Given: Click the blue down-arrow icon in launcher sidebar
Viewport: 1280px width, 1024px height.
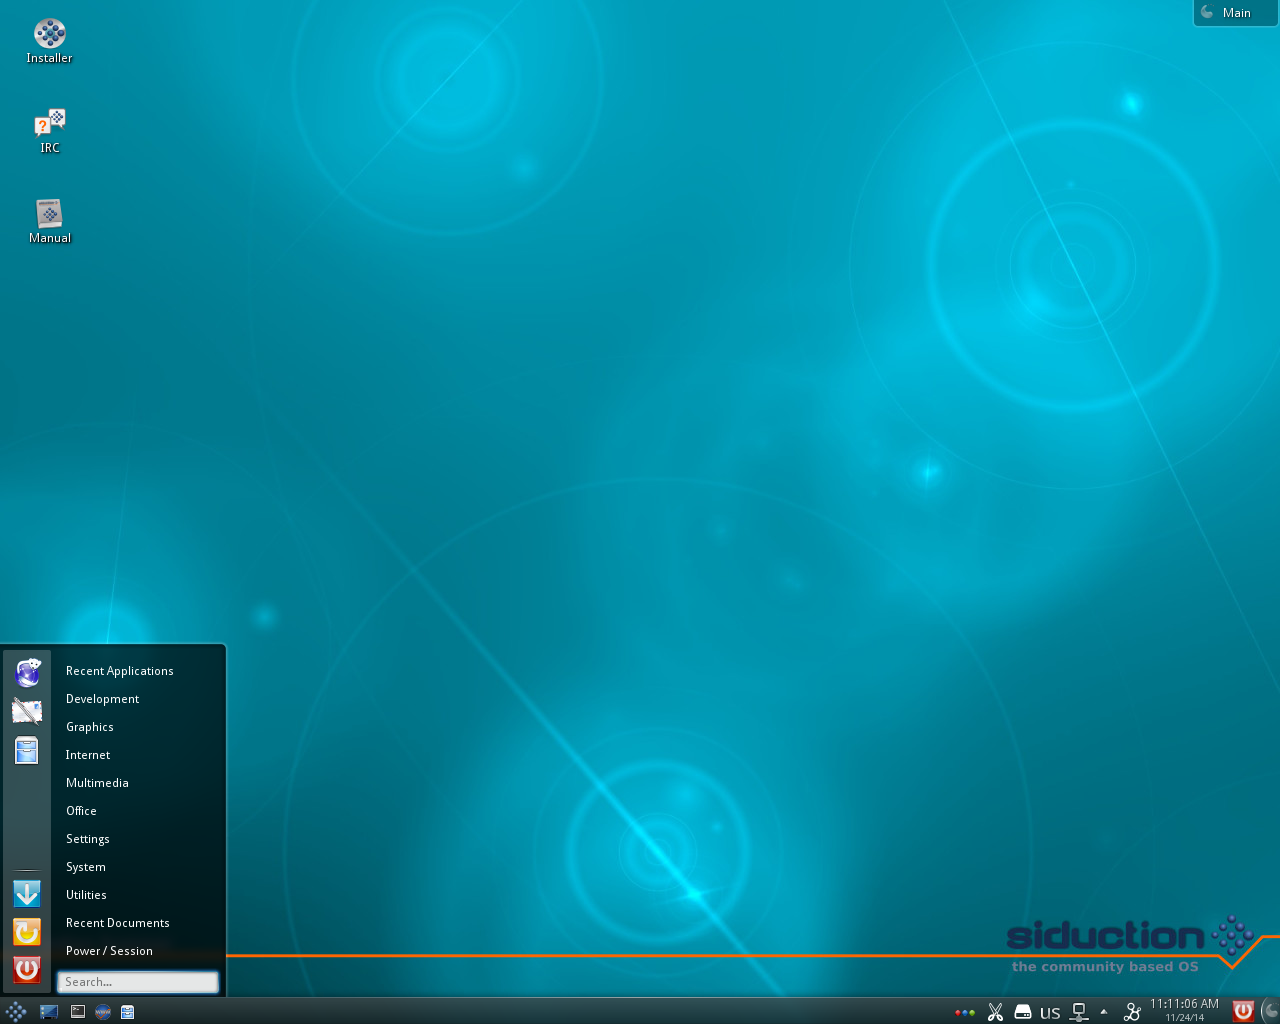Looking at the screenshot, I should point(27,894).
